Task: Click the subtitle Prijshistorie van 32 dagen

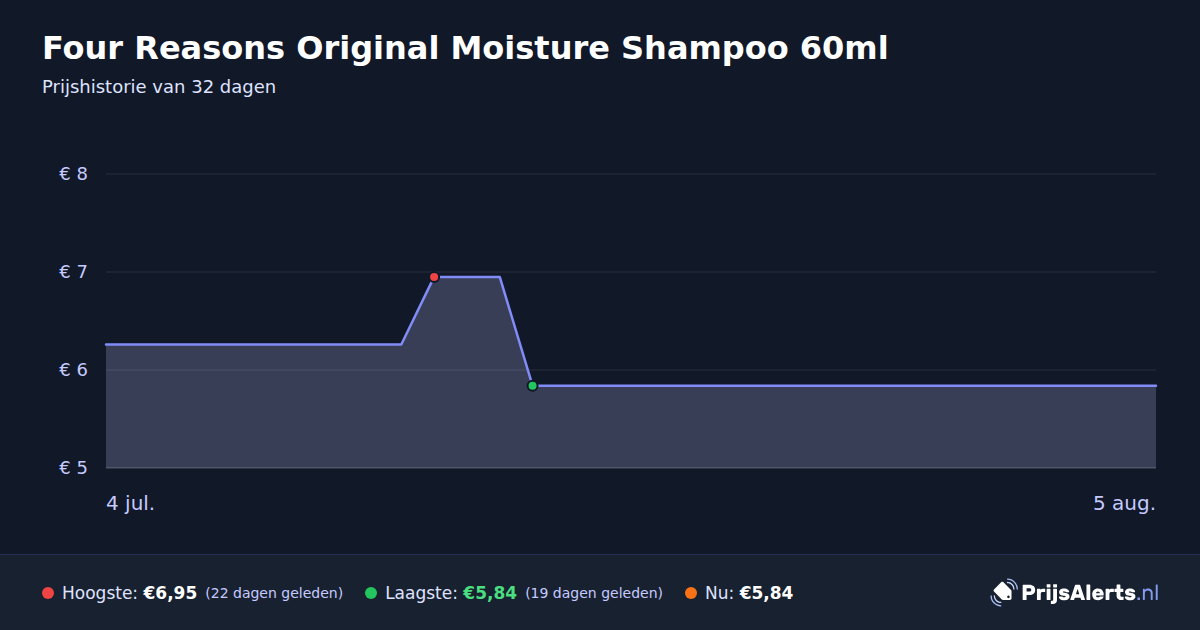Action: coord(159,87)
